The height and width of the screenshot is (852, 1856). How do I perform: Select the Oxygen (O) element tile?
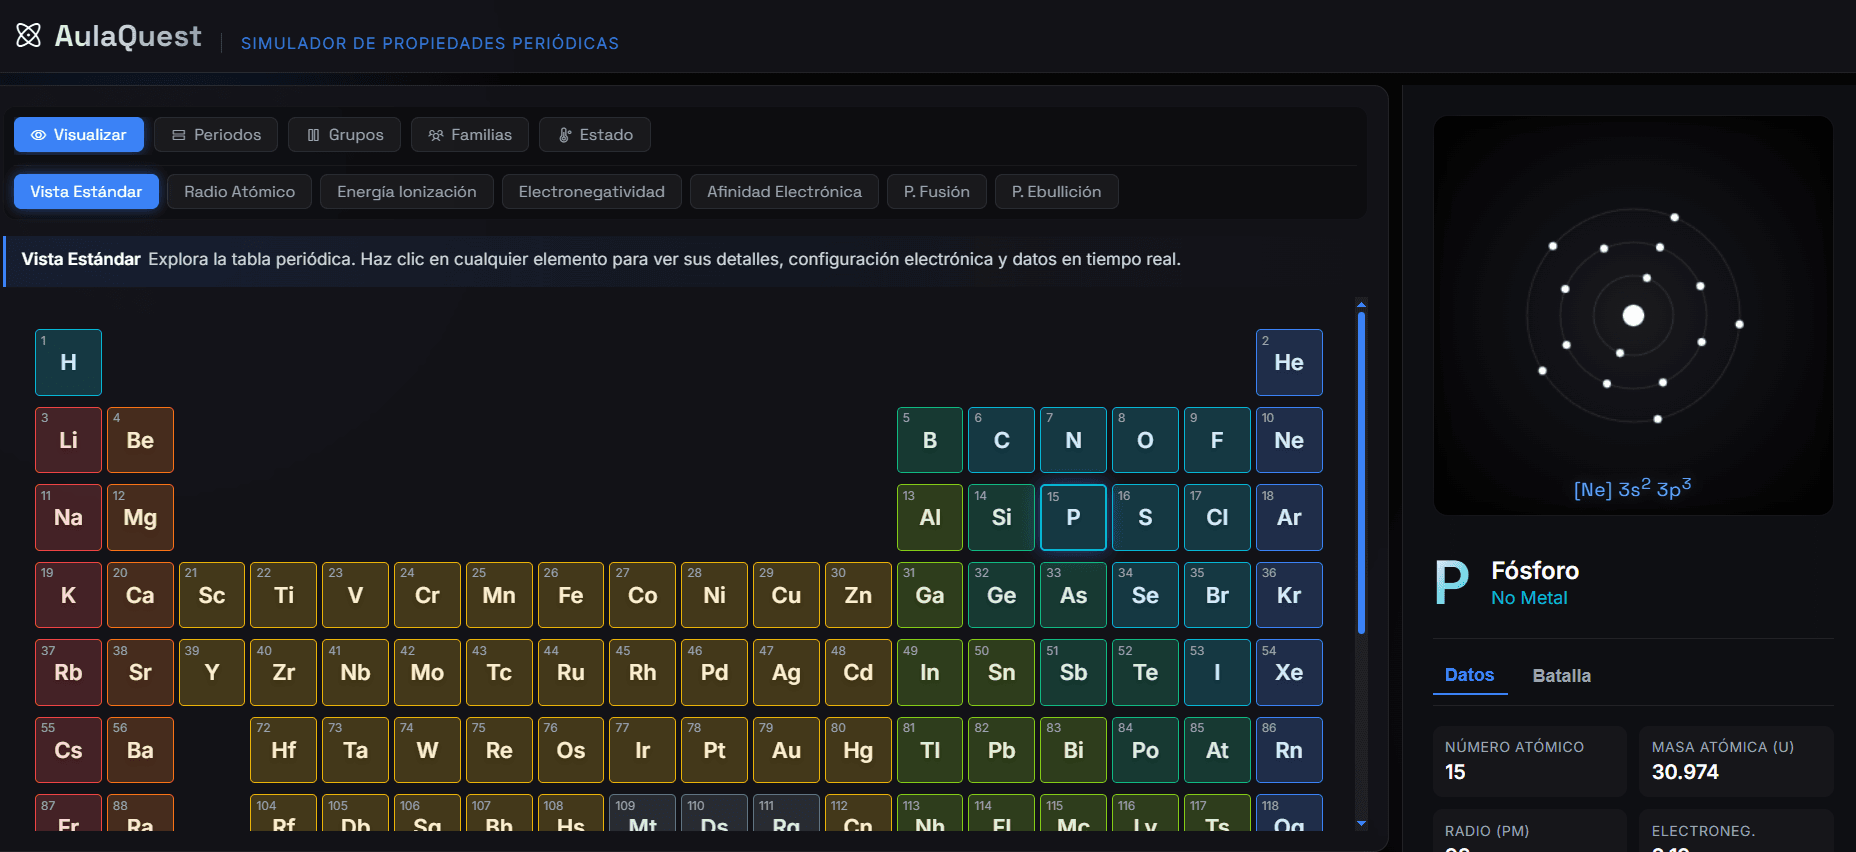pos(1145,440)
